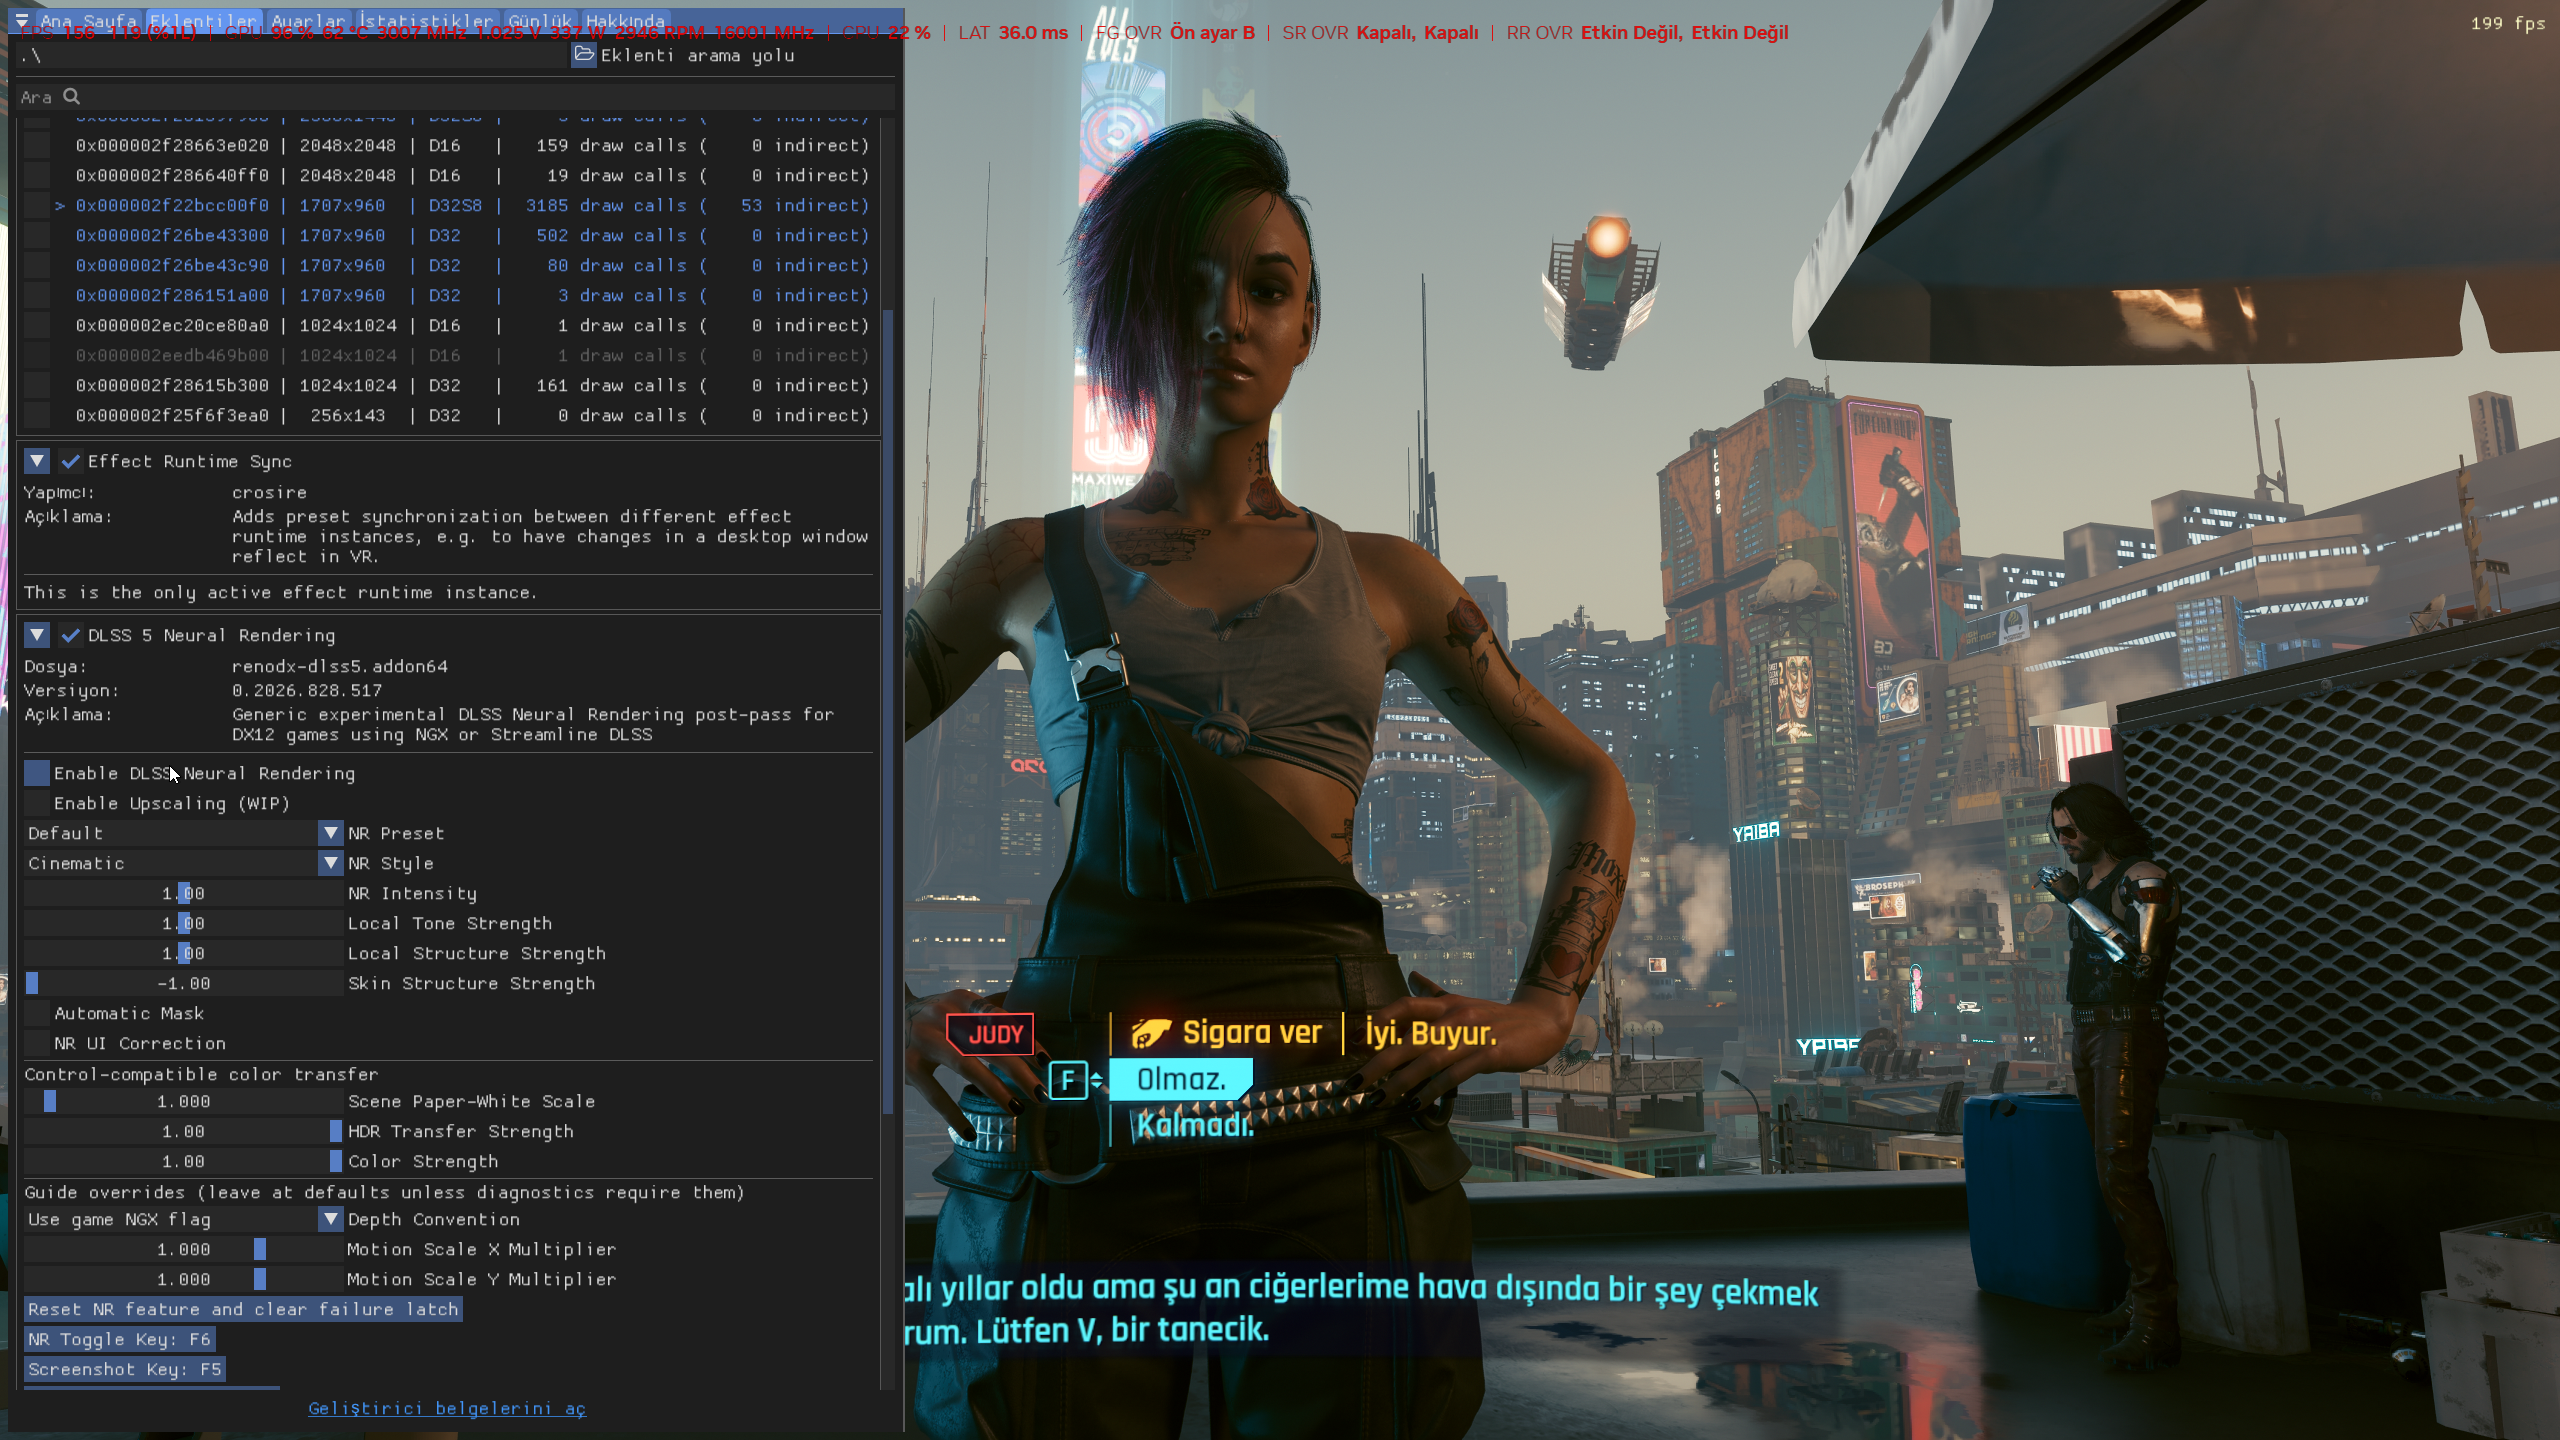The image size is (2560, 1440).
Task: Click the Scene Paper-White Scale slider
Action: [x=184, y=1101]
